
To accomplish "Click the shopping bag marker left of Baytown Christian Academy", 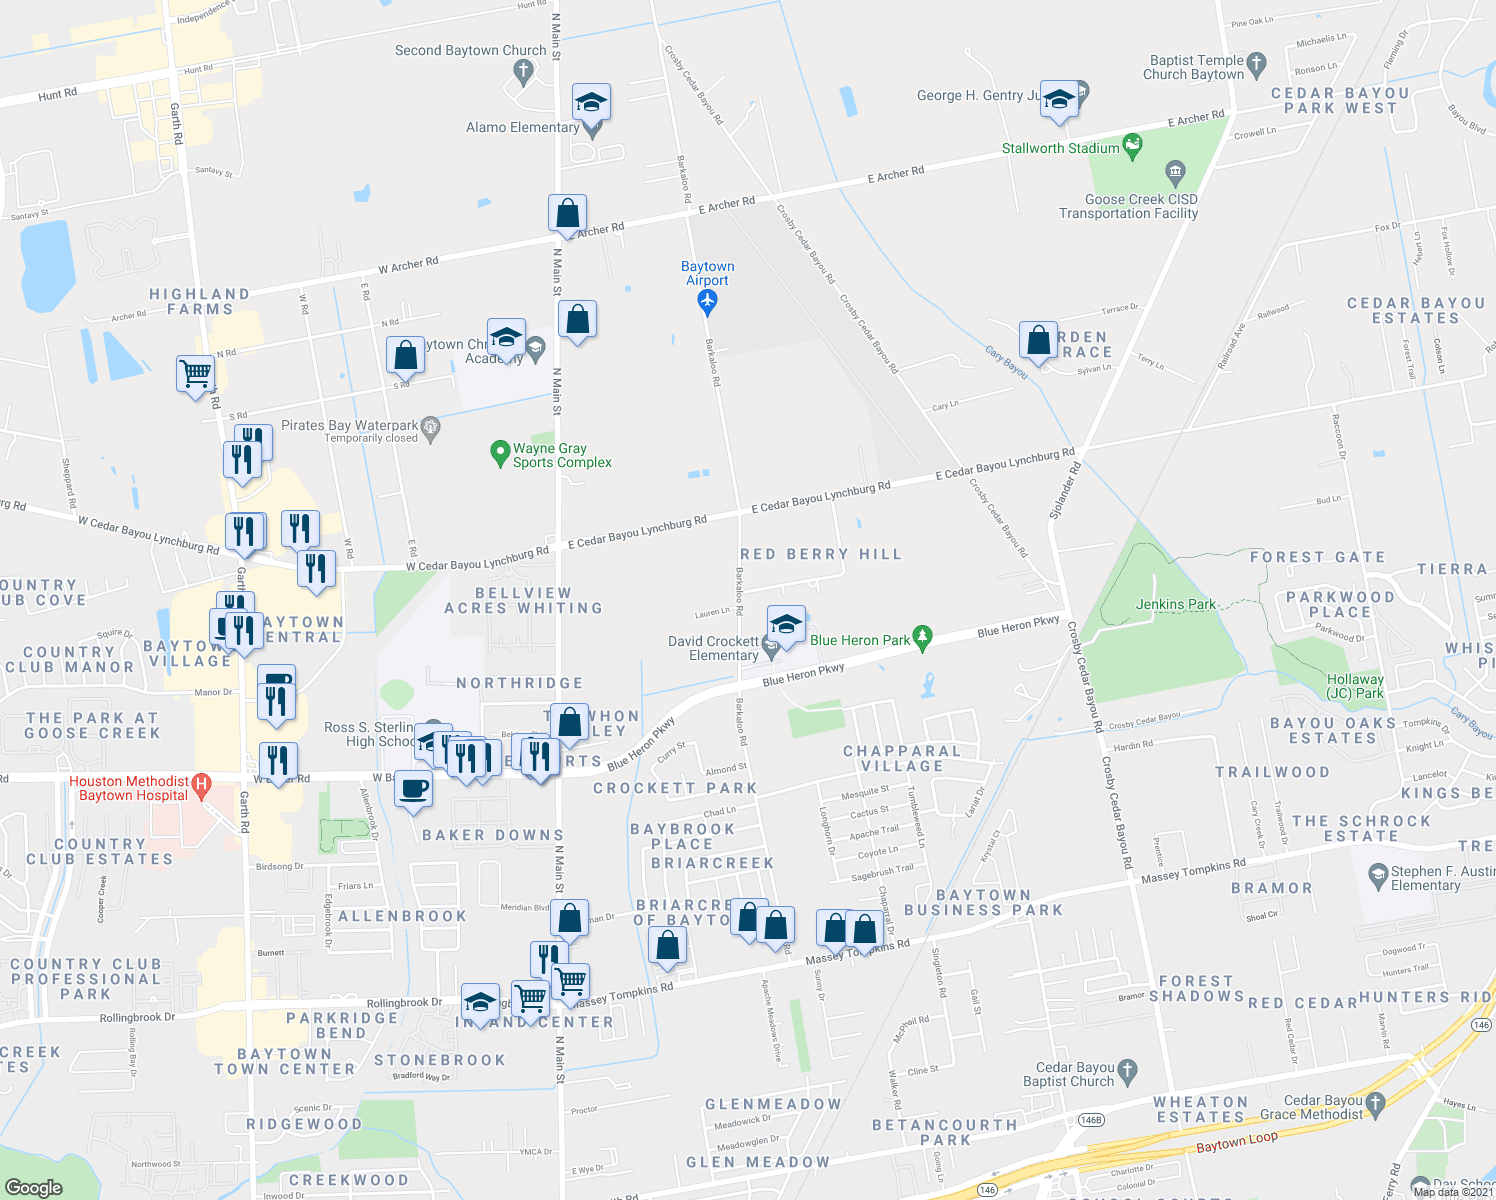I will 405,355.
